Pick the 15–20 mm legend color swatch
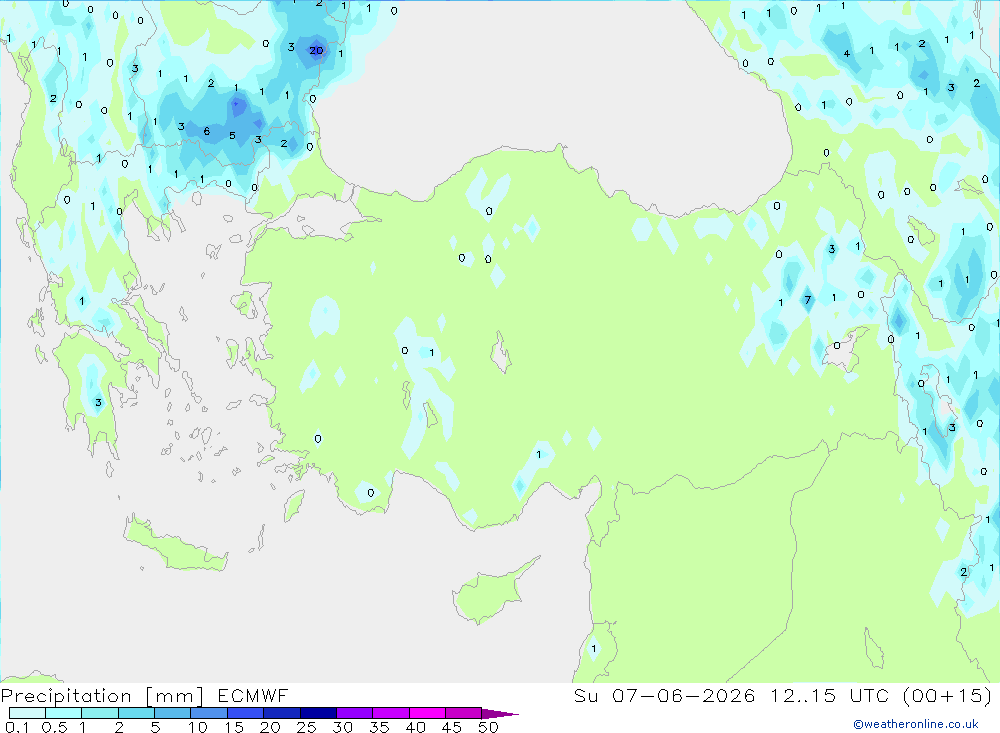The width and height of the screenshot is (1000, 733). click(246, 713)
